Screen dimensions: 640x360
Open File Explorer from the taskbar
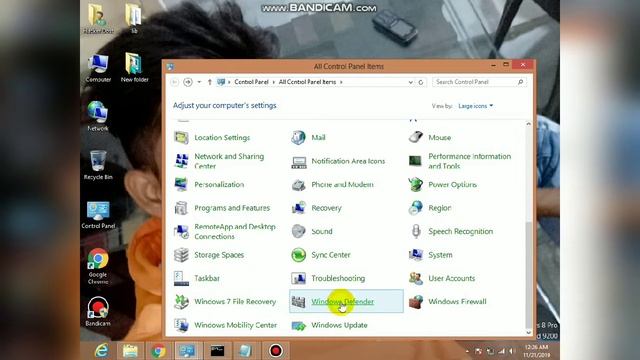click(130, 351)
